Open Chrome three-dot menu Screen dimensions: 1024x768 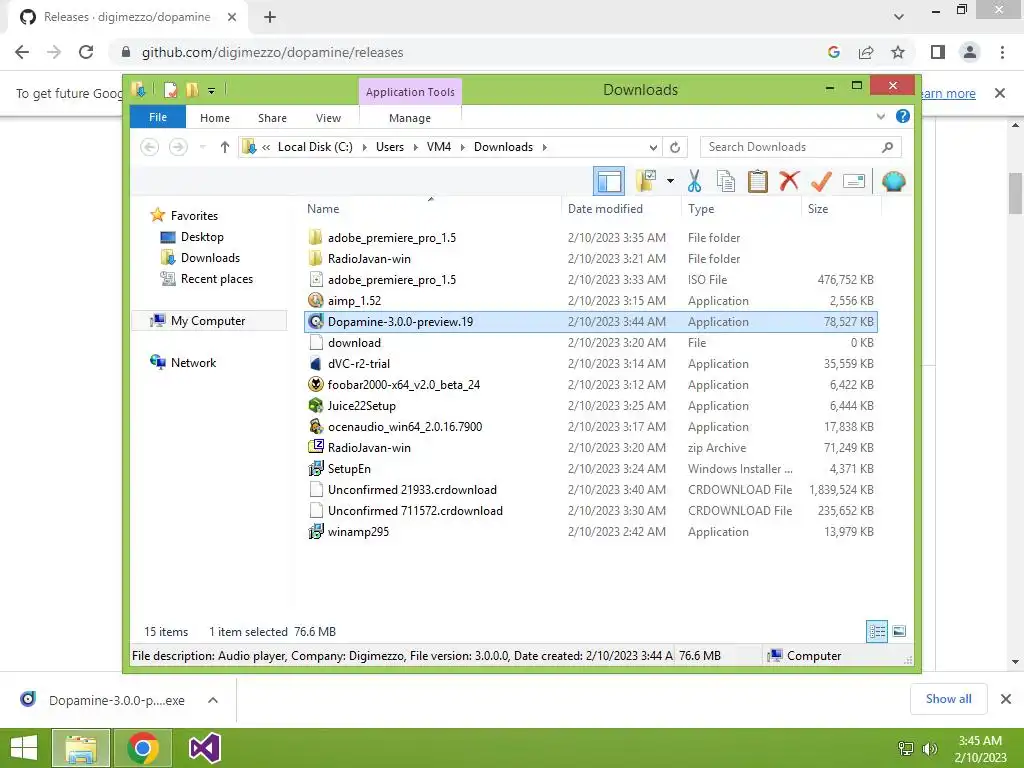(1002, 52)
